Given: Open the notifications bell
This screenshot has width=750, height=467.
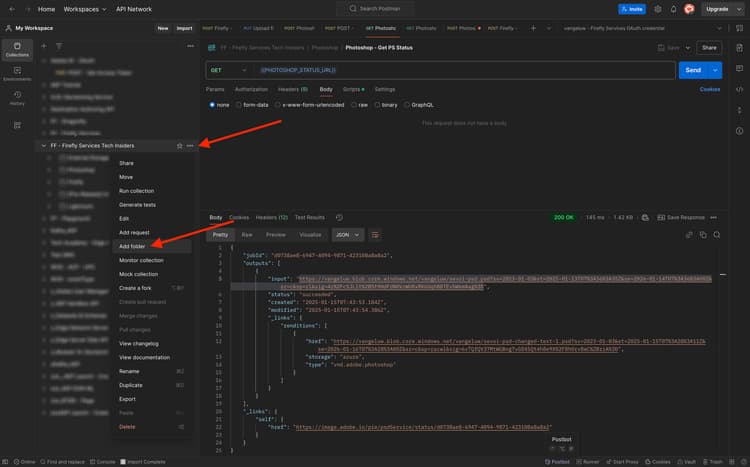Looking at the screenshot, I should coord(673,9).
